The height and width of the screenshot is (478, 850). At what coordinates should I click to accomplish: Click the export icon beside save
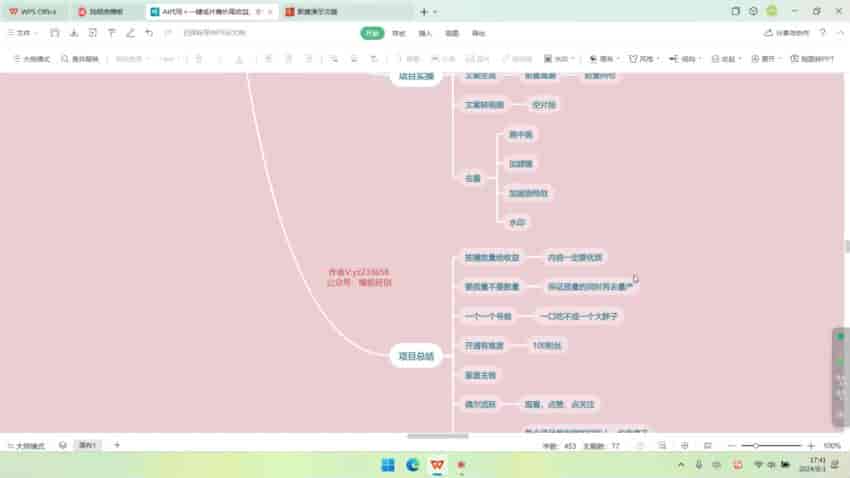[74, 33]
